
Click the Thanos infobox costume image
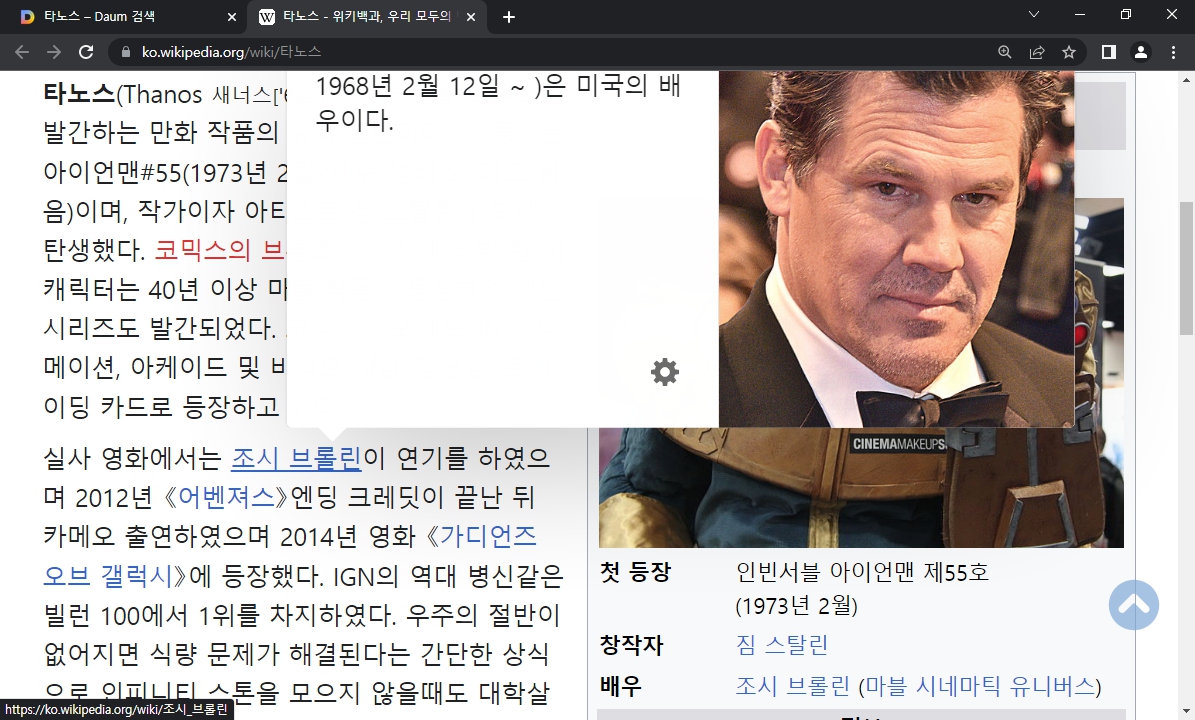click(861, 488)
